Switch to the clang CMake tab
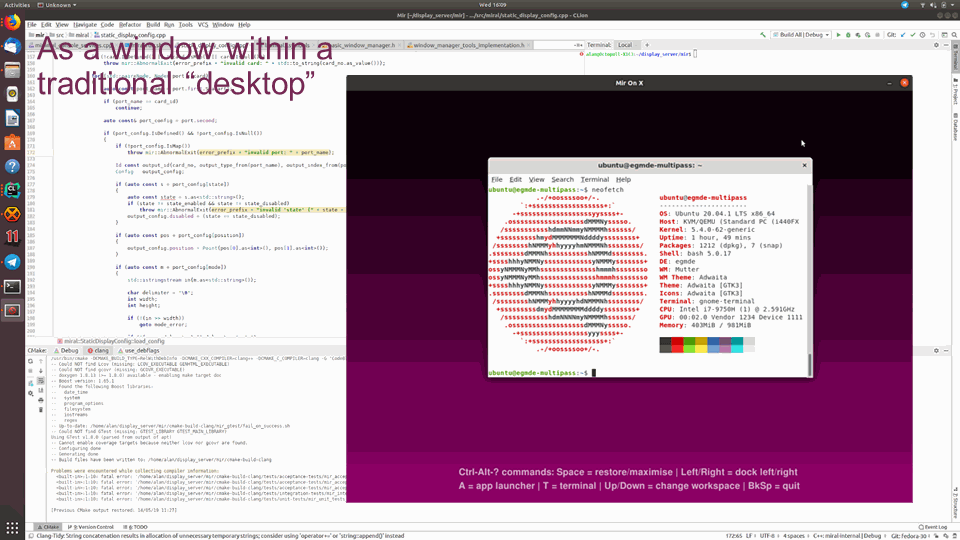Viewport: 960px width, 540px height. (x=99, y=351)
